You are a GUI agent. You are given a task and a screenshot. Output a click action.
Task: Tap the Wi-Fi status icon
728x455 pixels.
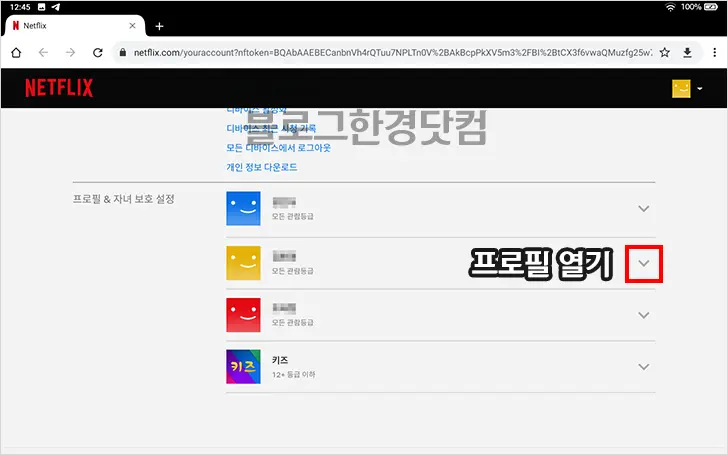click(670, 7)
